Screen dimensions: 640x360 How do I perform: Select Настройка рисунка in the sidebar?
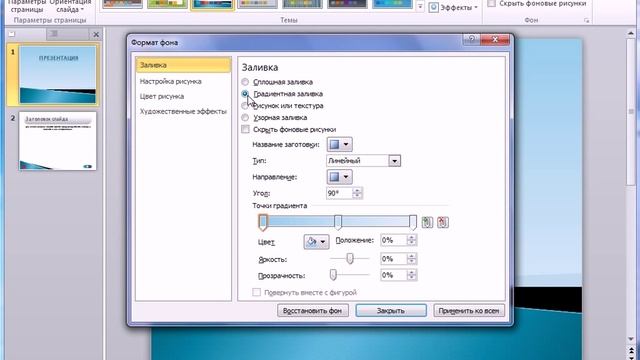[x=171, y=81]
